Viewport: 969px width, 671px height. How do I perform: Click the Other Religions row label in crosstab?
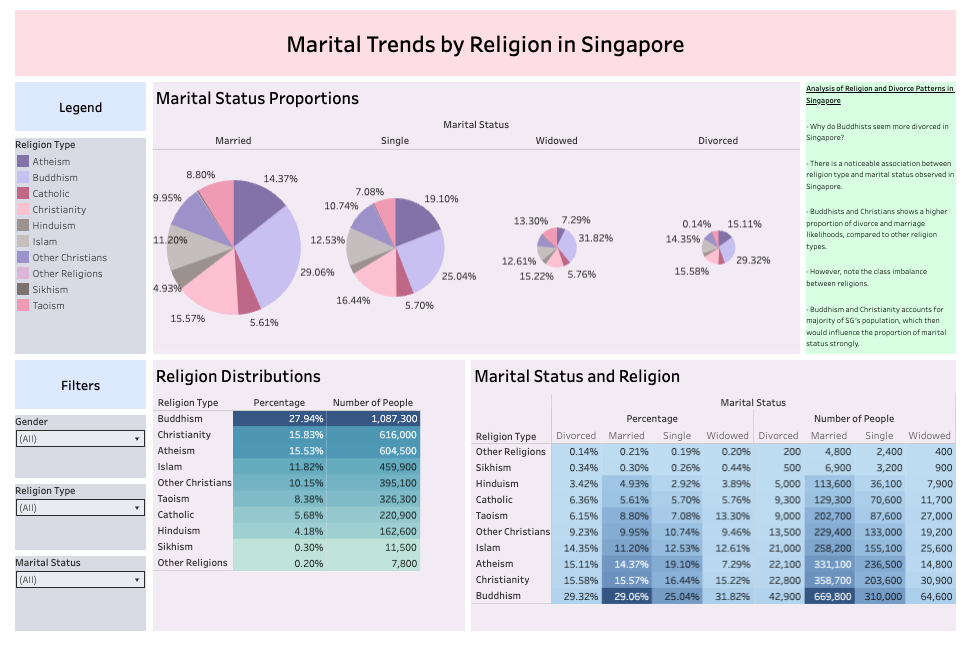[x=511, y=452]
